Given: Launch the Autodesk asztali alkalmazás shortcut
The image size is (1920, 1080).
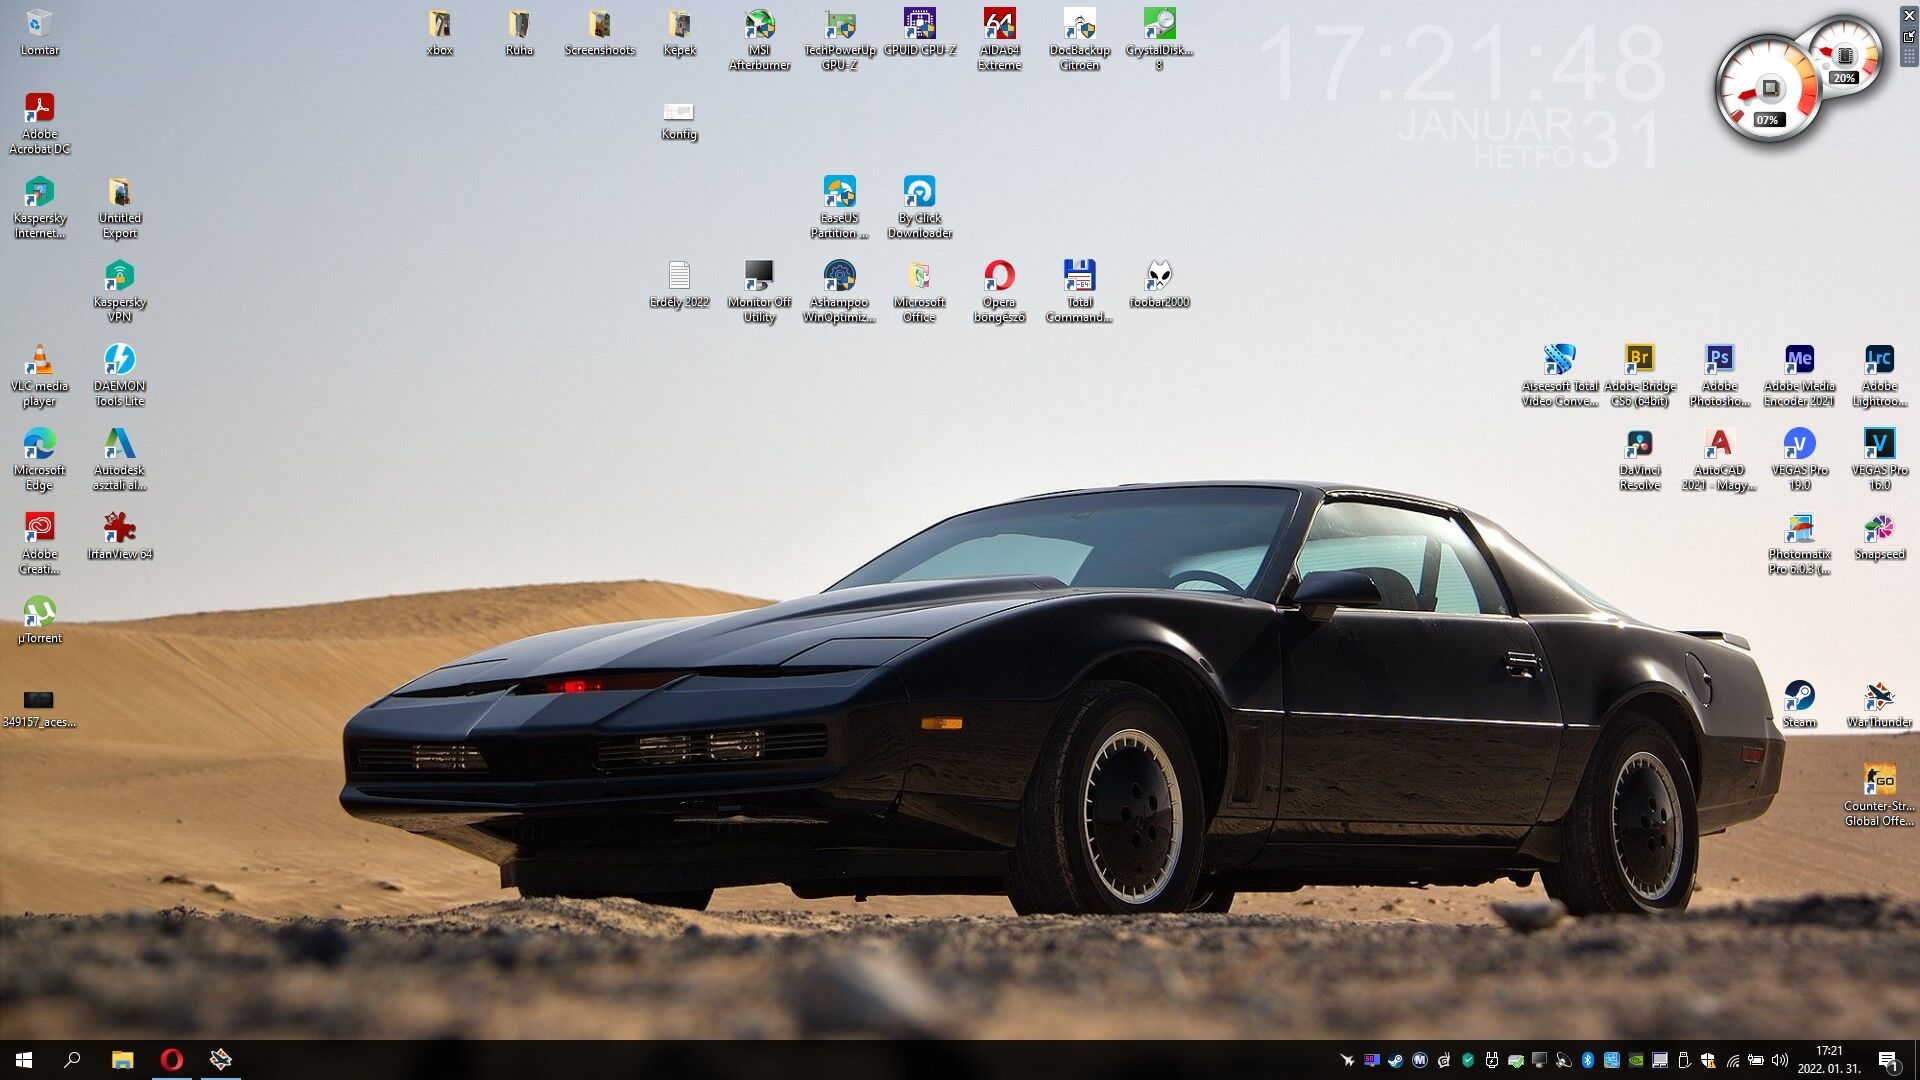Looking at the screenshot, I should (119, 460).
